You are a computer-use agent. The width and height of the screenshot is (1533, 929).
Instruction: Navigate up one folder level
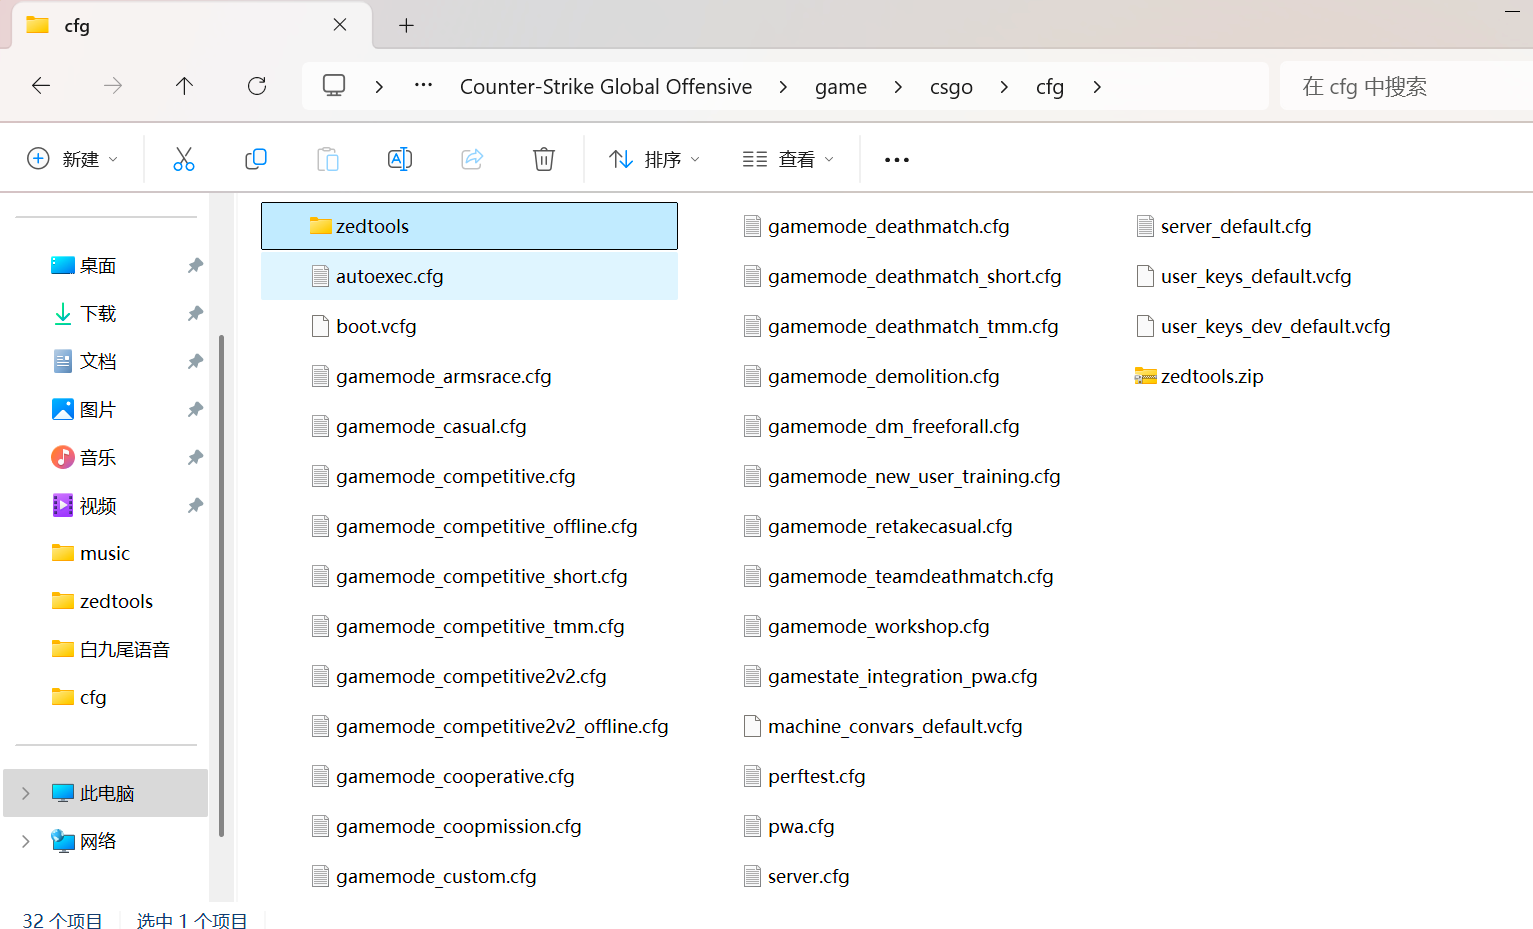pos(184,86)
